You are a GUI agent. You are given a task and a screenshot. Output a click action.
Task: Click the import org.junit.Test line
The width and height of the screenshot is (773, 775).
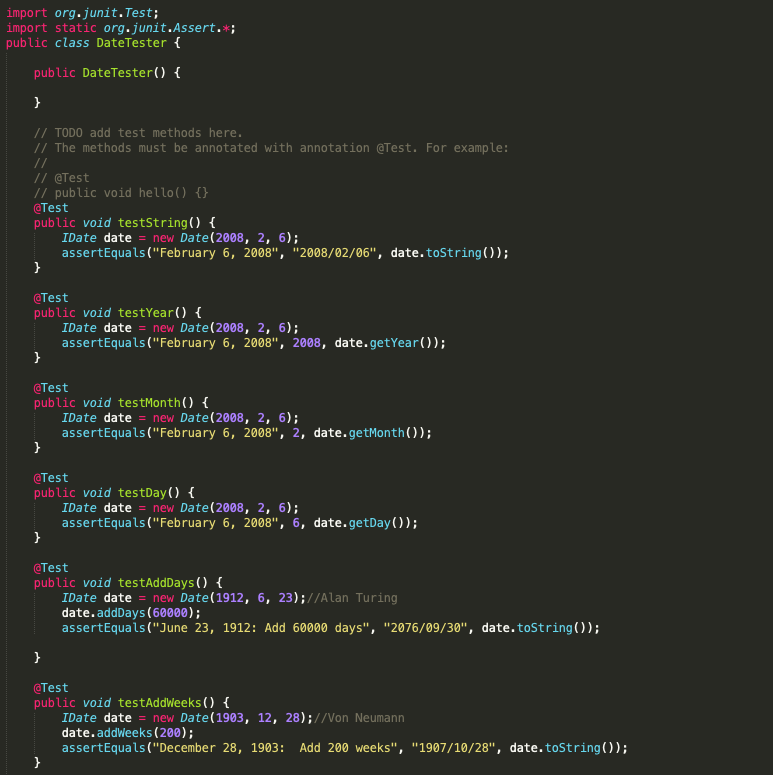[83, 13]
